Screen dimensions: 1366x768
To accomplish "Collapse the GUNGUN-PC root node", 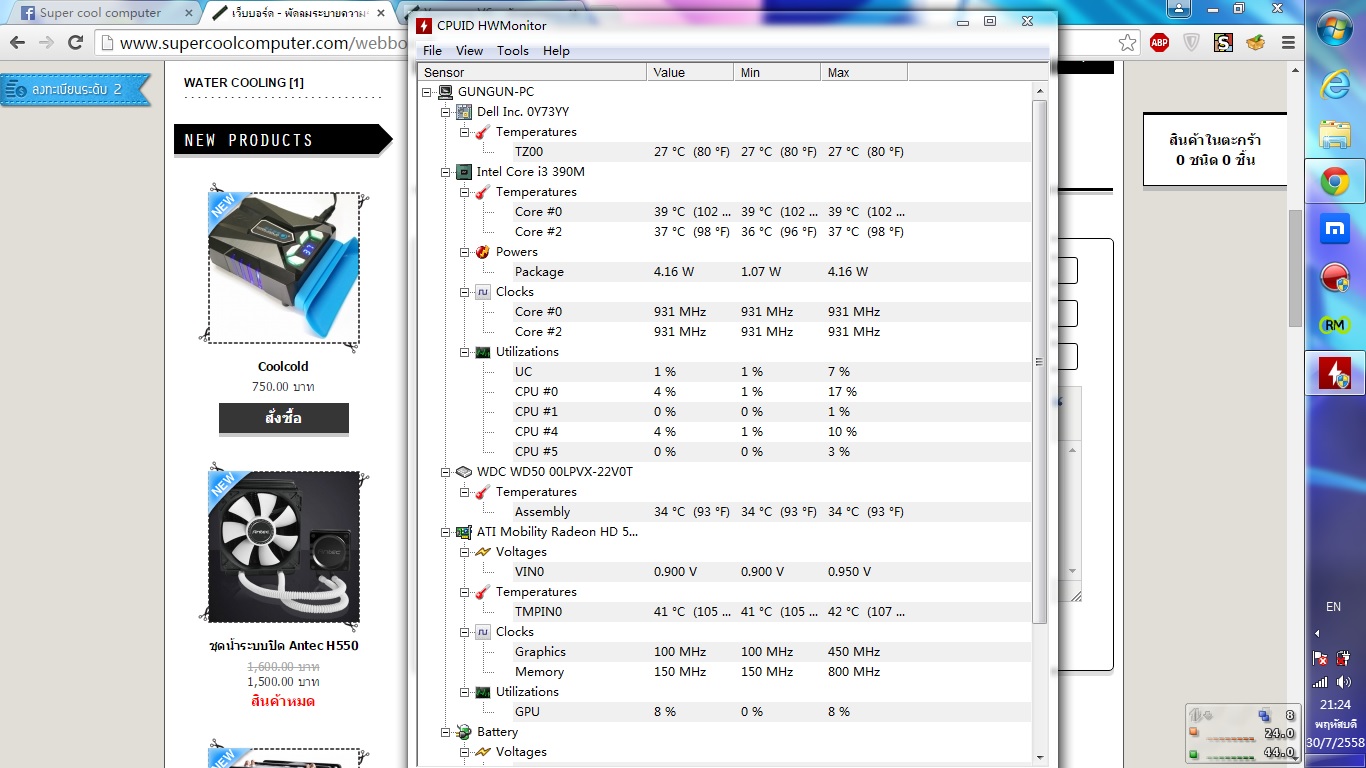I will [427, 92].
